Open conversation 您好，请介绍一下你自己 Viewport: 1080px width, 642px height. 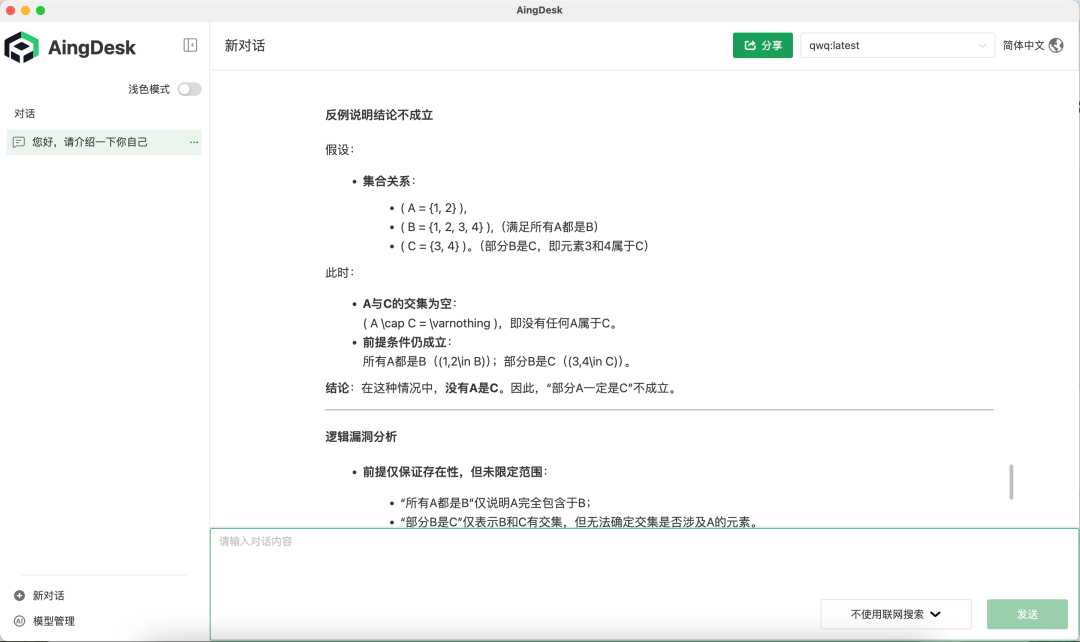pyautogui.click(x=104, y=142)
